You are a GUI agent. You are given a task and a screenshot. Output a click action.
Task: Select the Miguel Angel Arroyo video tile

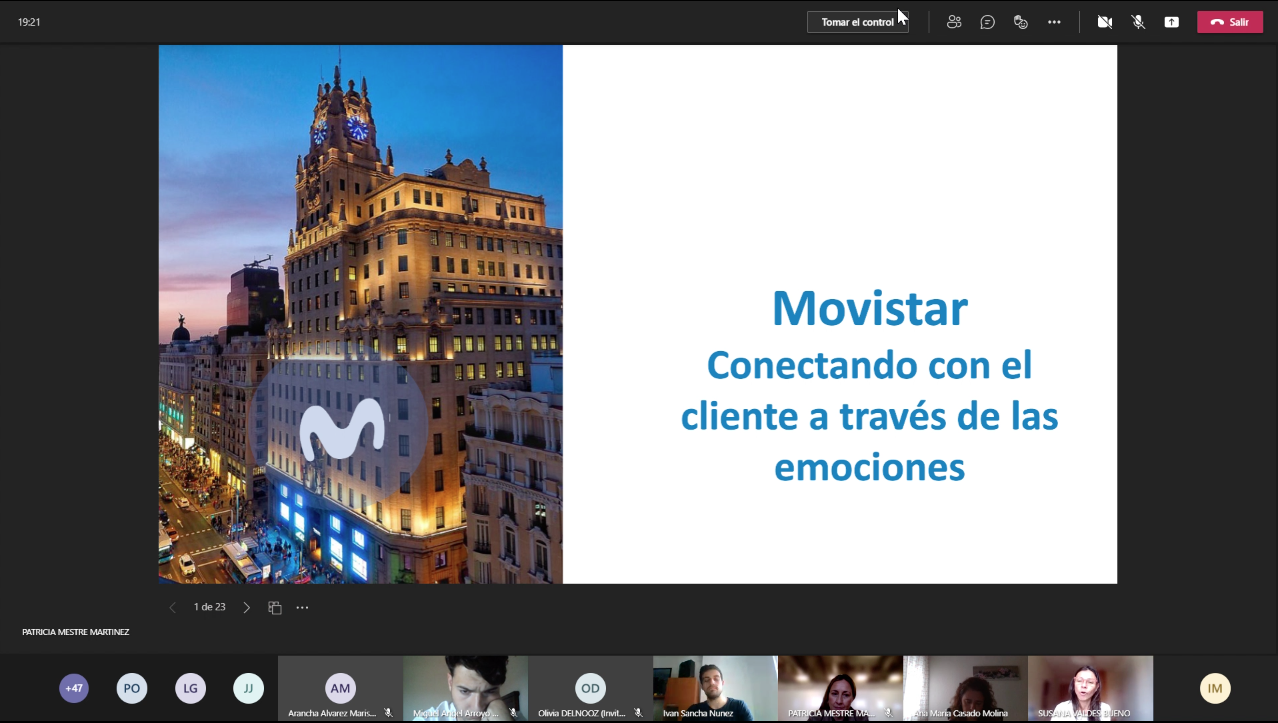(x=465, y=688)
